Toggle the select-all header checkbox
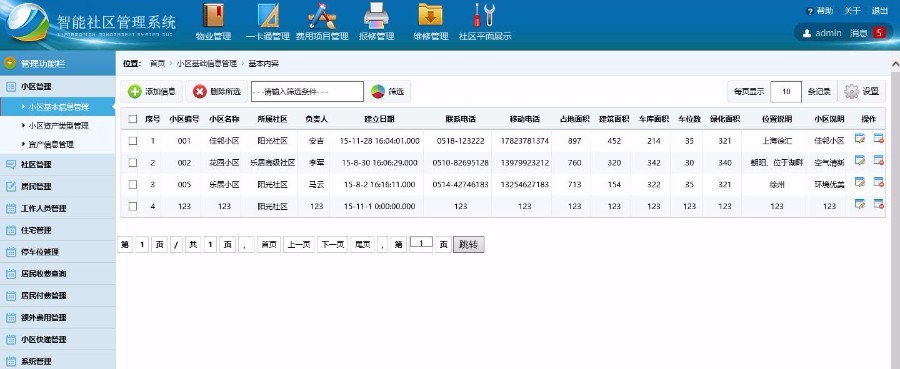This screenshot has width=900, height=369. 133,119
